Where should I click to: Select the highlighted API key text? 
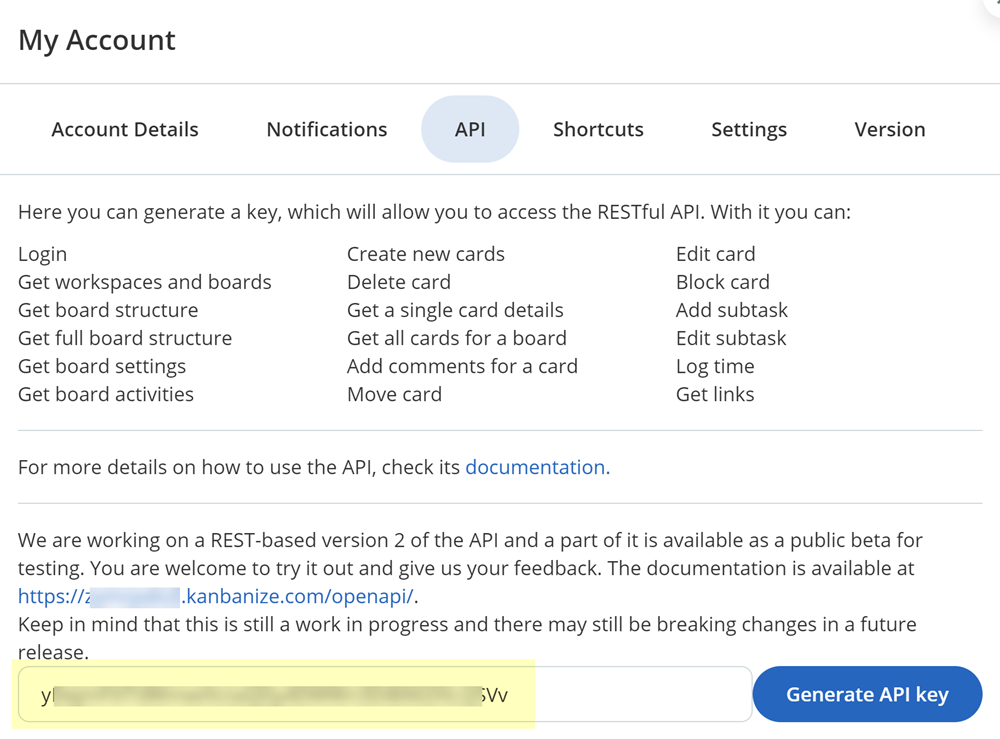tap(280, 694)
